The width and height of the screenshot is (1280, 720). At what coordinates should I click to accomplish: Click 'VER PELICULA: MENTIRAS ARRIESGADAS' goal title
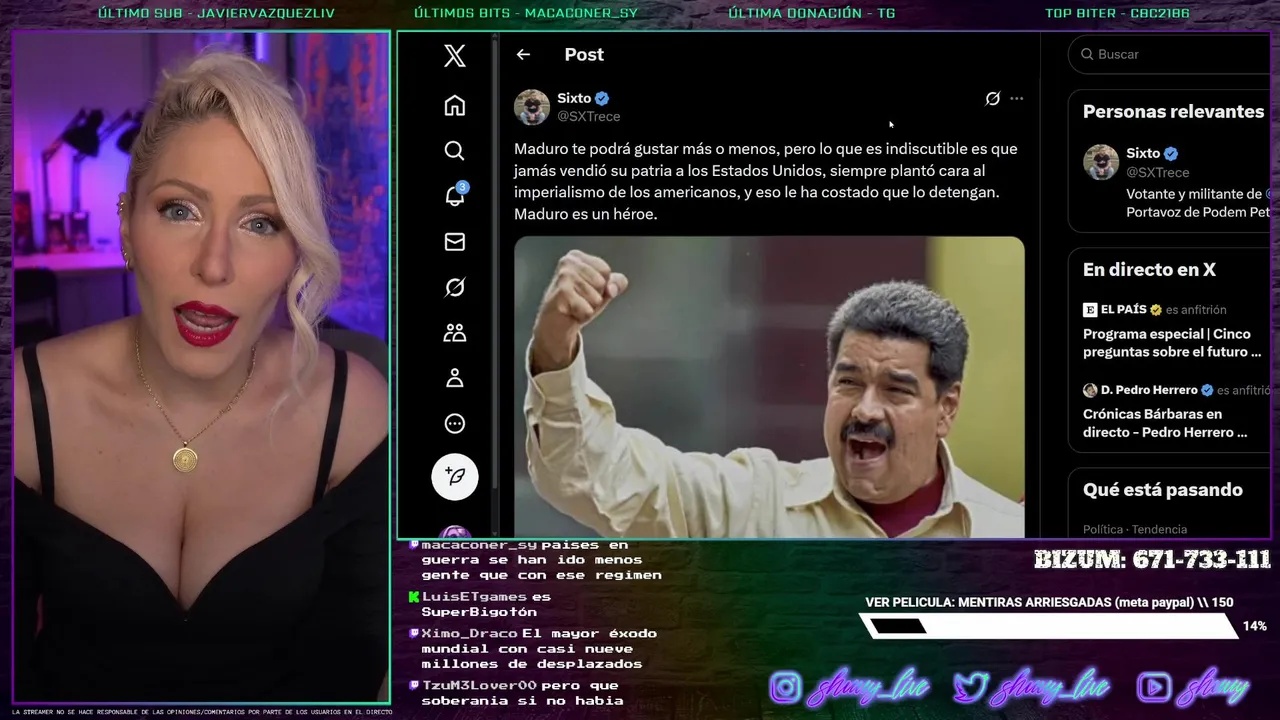tap(1049, 602)
